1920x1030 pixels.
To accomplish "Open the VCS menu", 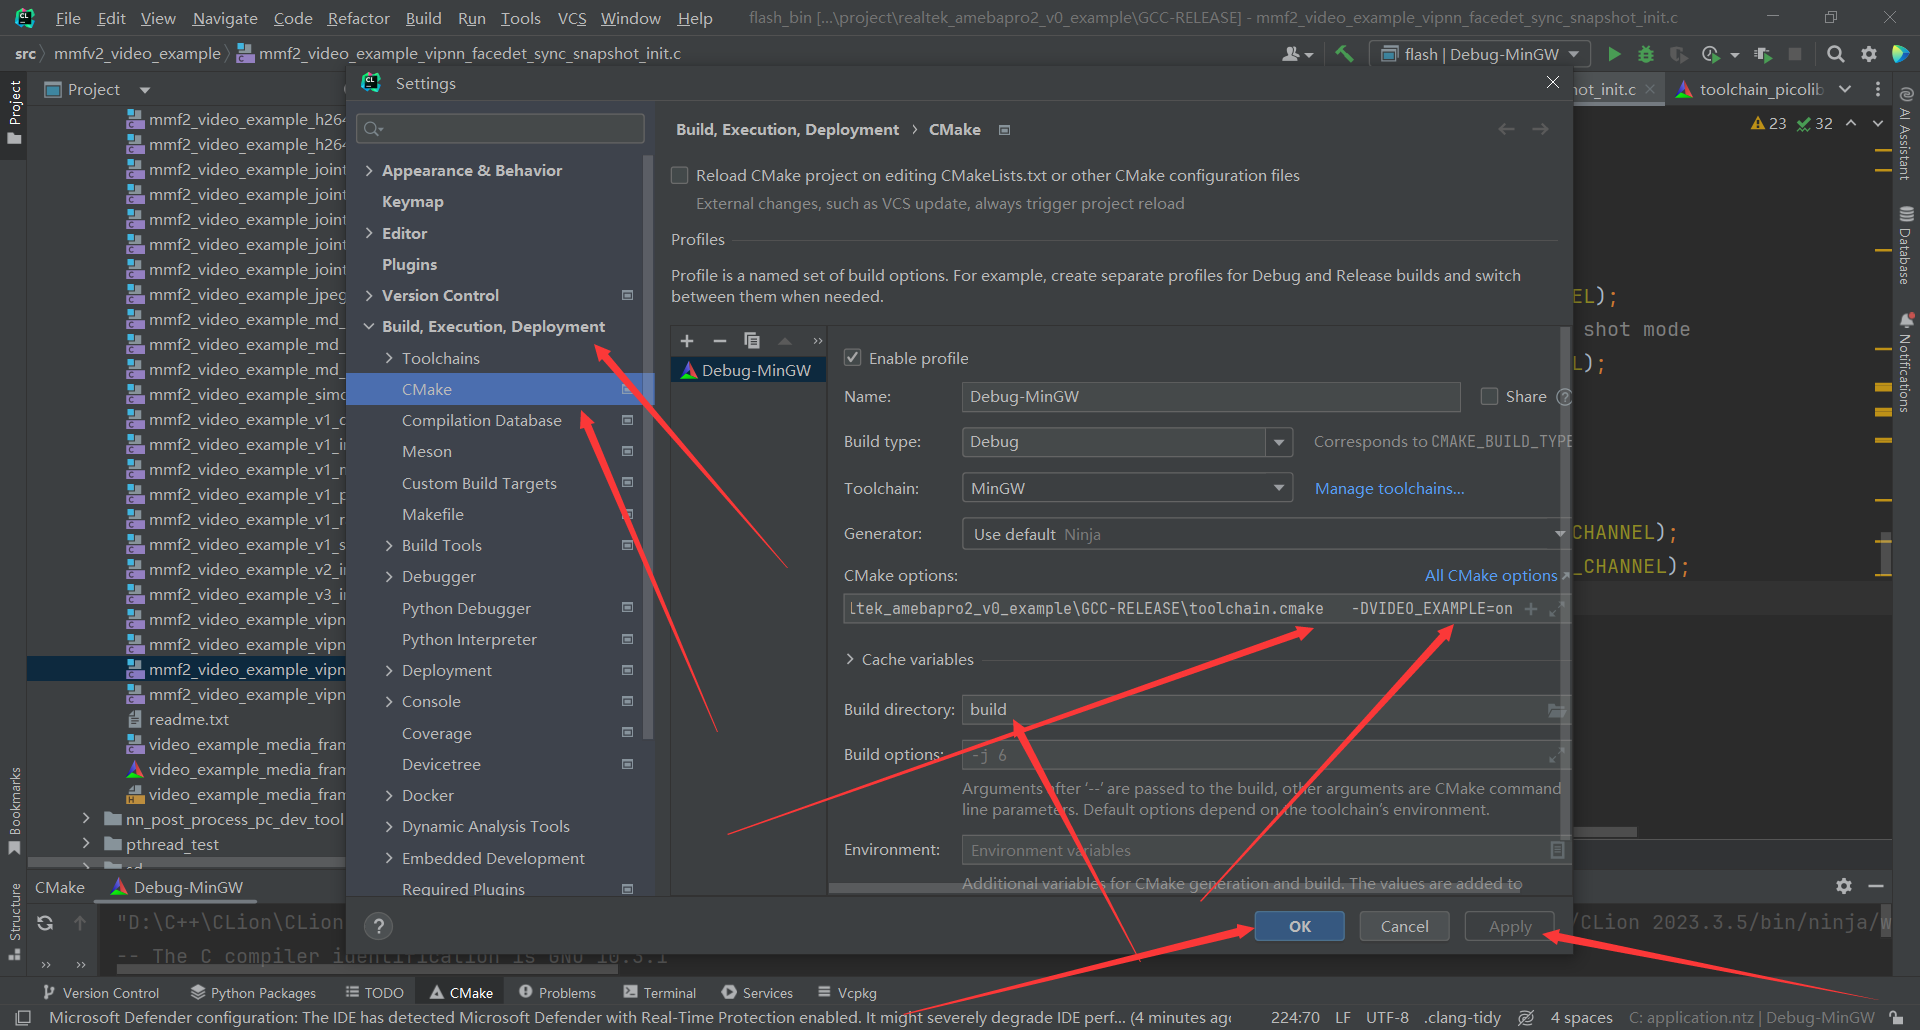I will (x=572, y=18).
